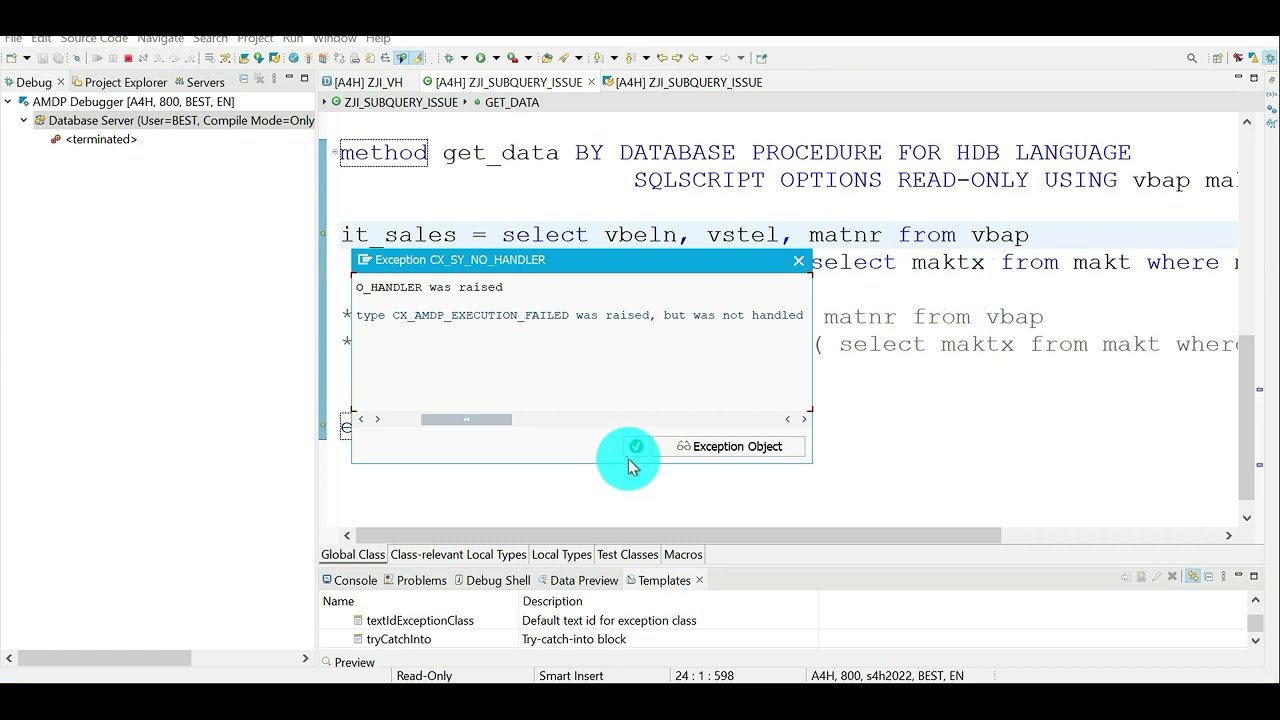Click the Collapse All icon in Templates toolbar
1280x720 pixels.
1209,577
